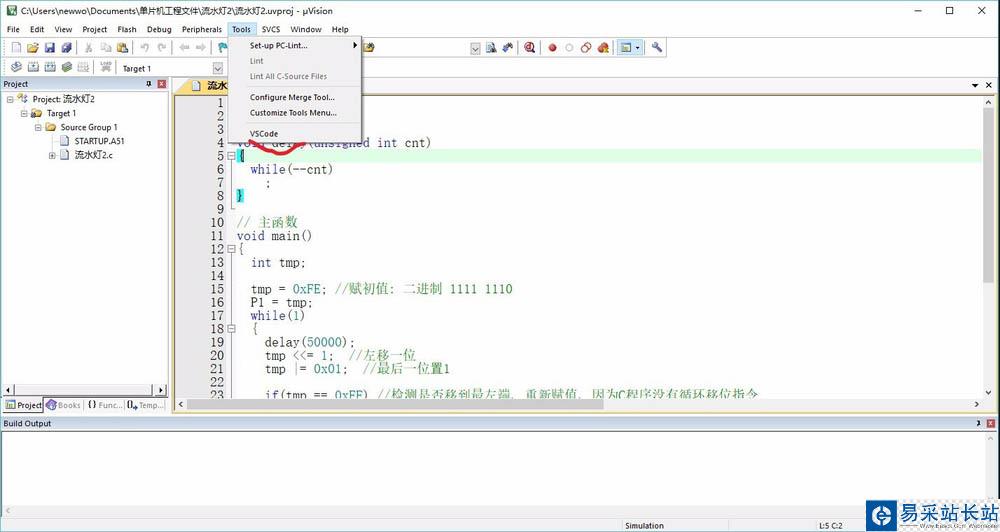The width and height of the screenshot is (1000, 532).
Task: Open a file using the folder icon
Action: click(x=33, y=48)
